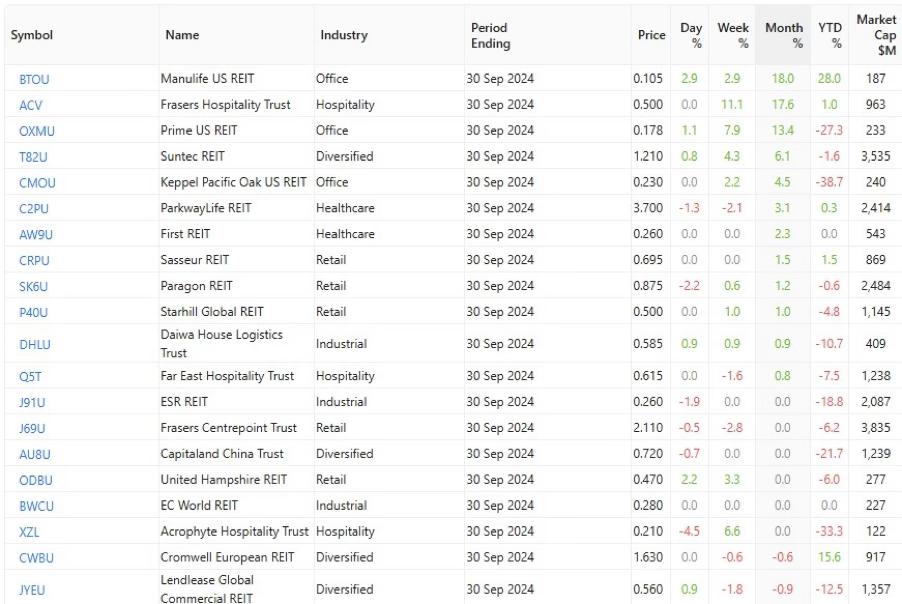Click the Name column header
902x604 pixels.
pyautogui.click(x=182, y=35)
